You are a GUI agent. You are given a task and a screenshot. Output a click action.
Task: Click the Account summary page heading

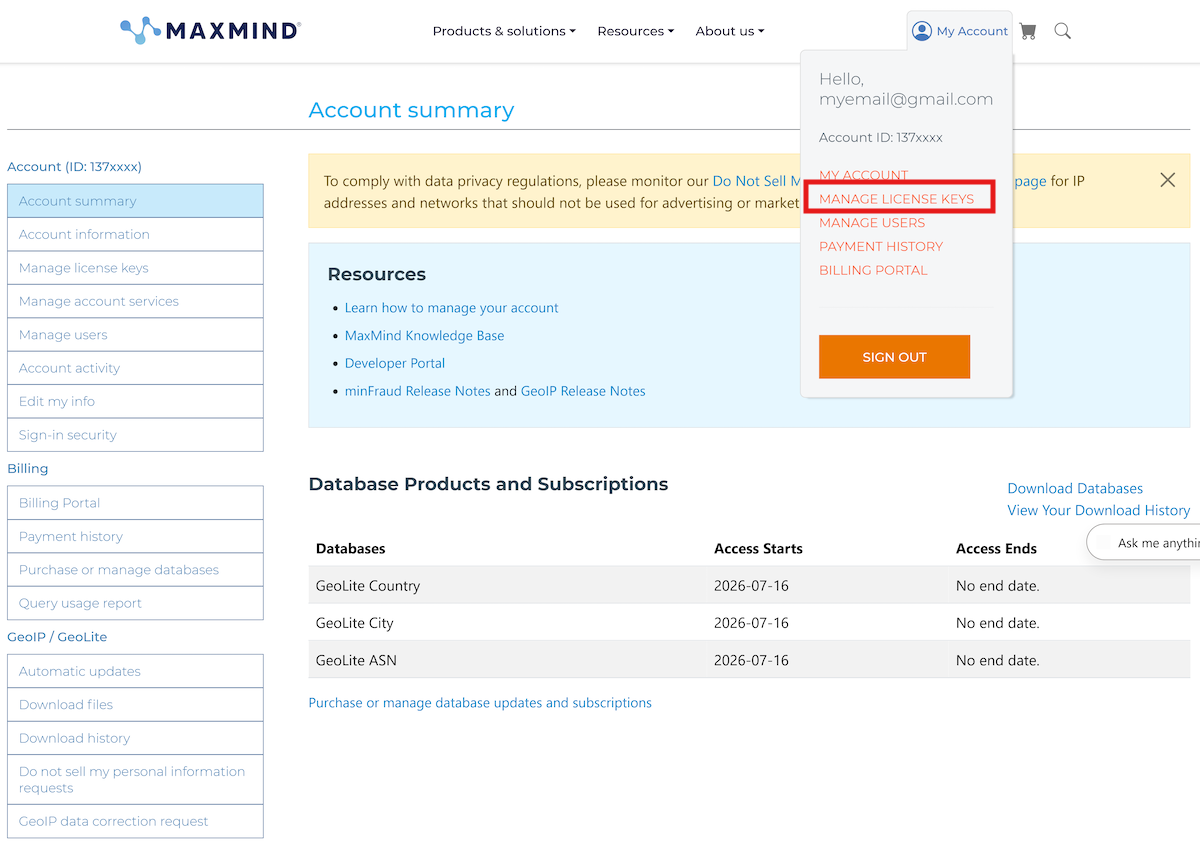(411, 110)
